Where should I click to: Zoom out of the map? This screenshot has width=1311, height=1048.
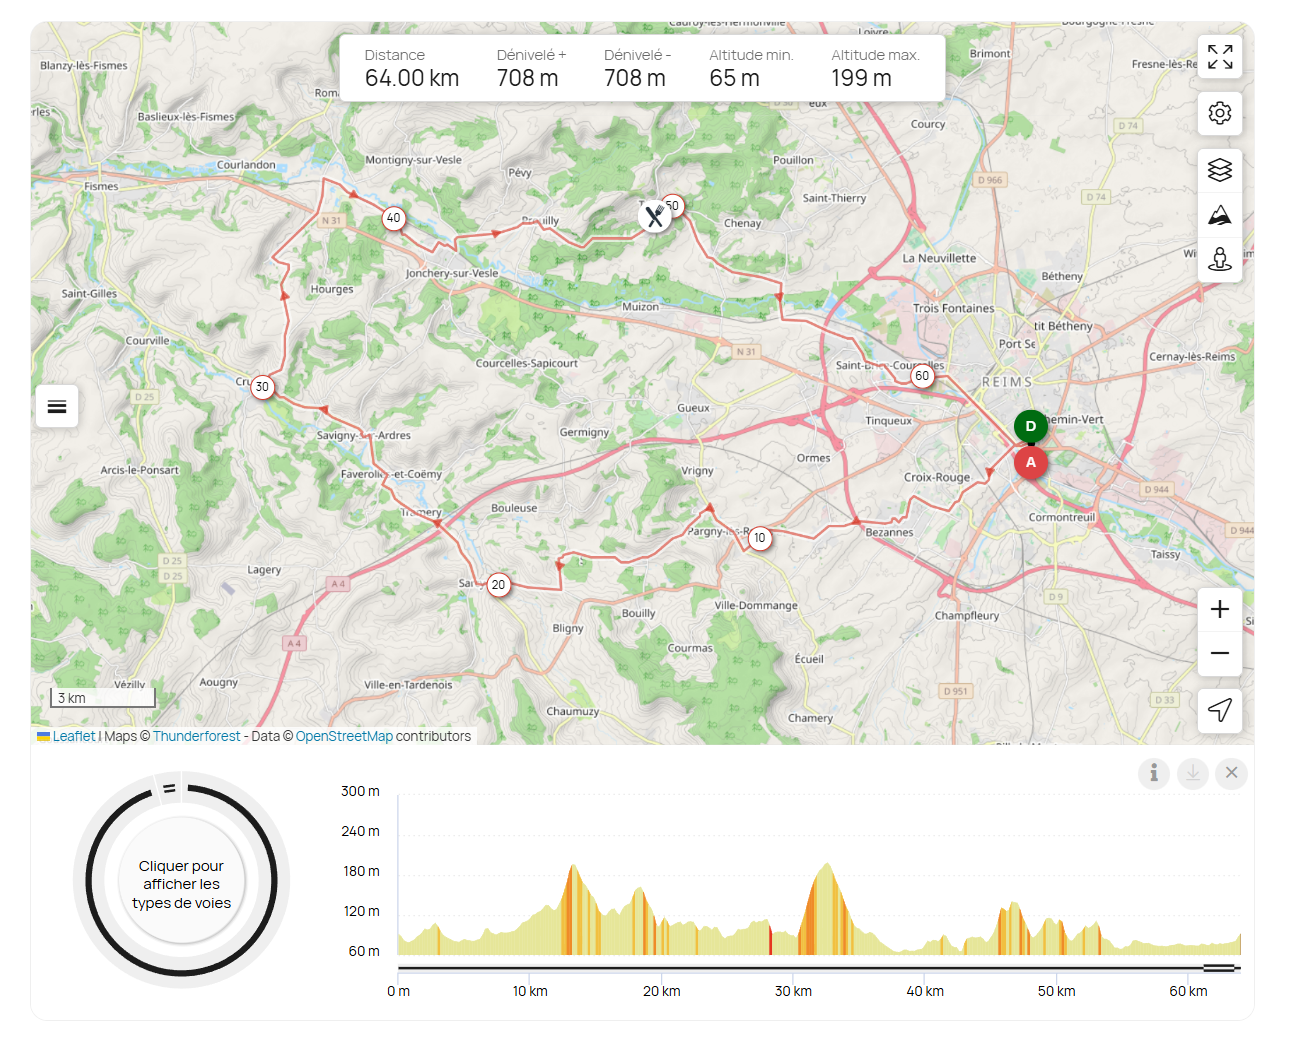(x=1219, y=654)
